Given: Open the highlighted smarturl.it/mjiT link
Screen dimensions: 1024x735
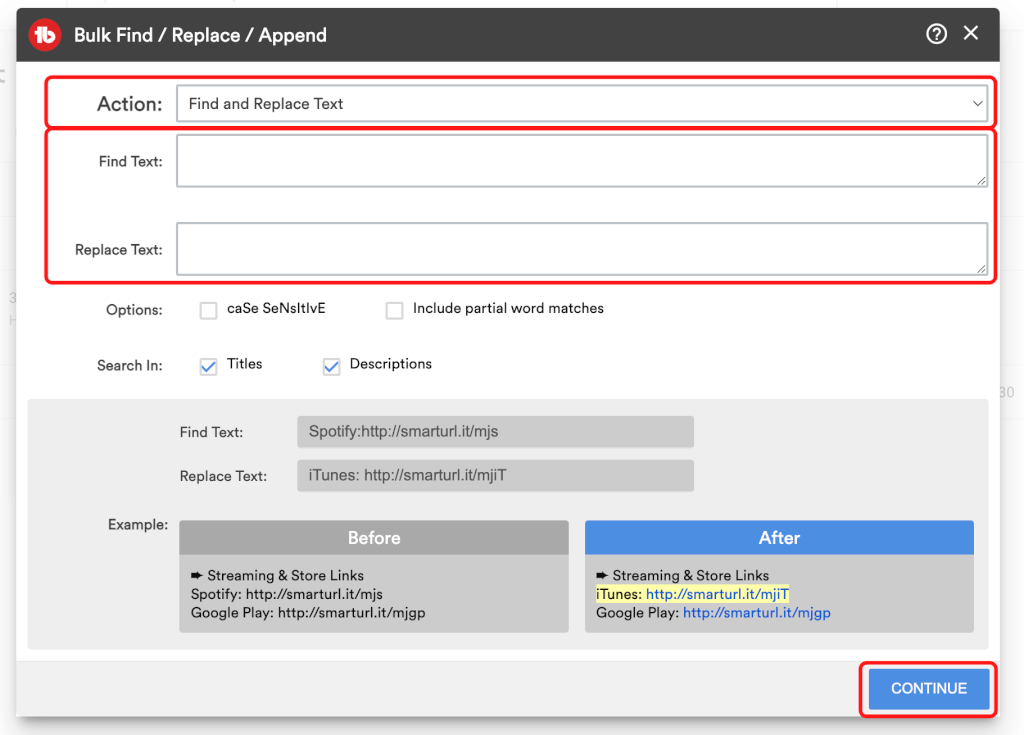Looking at the screenshot, I should click(x=717, y=594).
